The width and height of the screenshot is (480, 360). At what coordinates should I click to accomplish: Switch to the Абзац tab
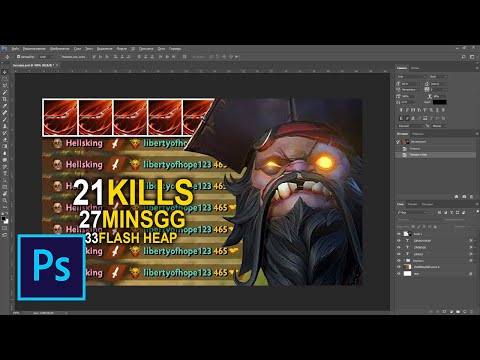pos(415,68)
